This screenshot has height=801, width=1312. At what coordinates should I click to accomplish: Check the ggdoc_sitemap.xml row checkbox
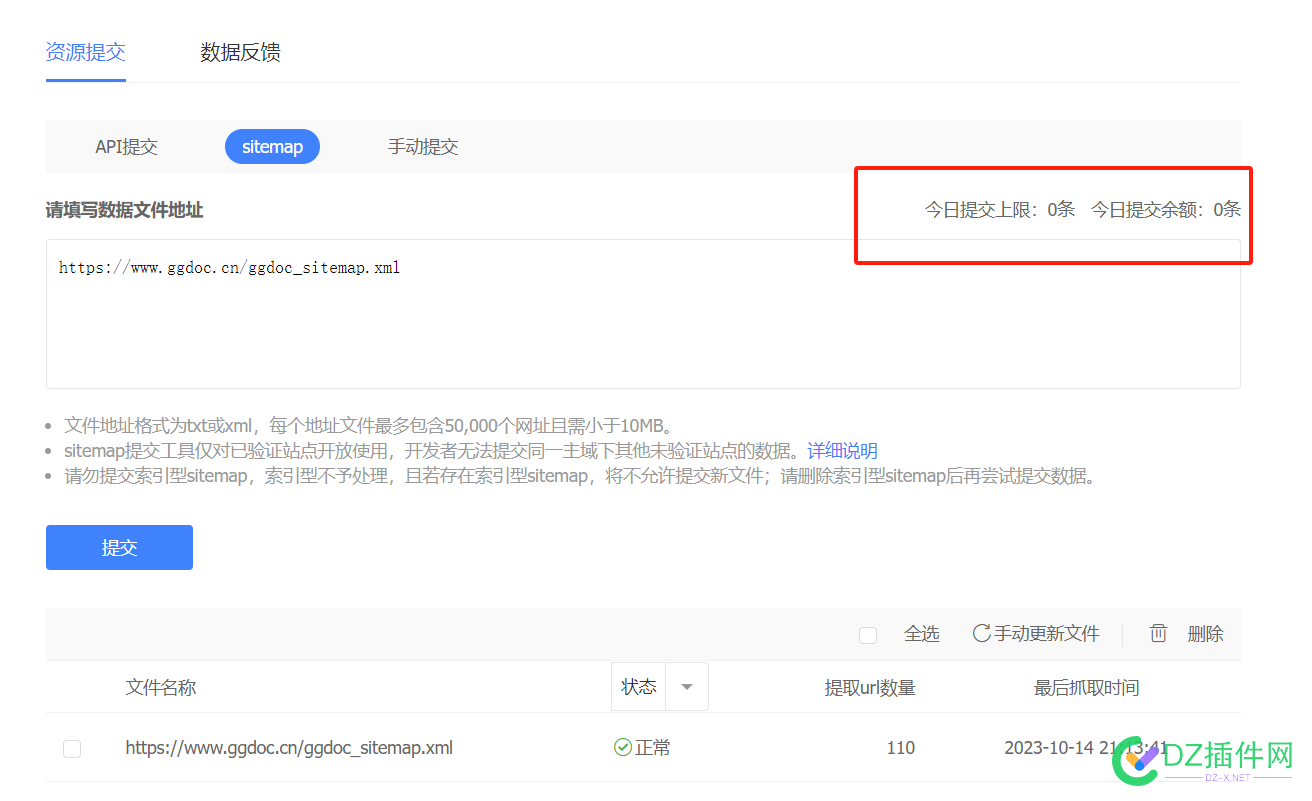[x=72, y=748]
